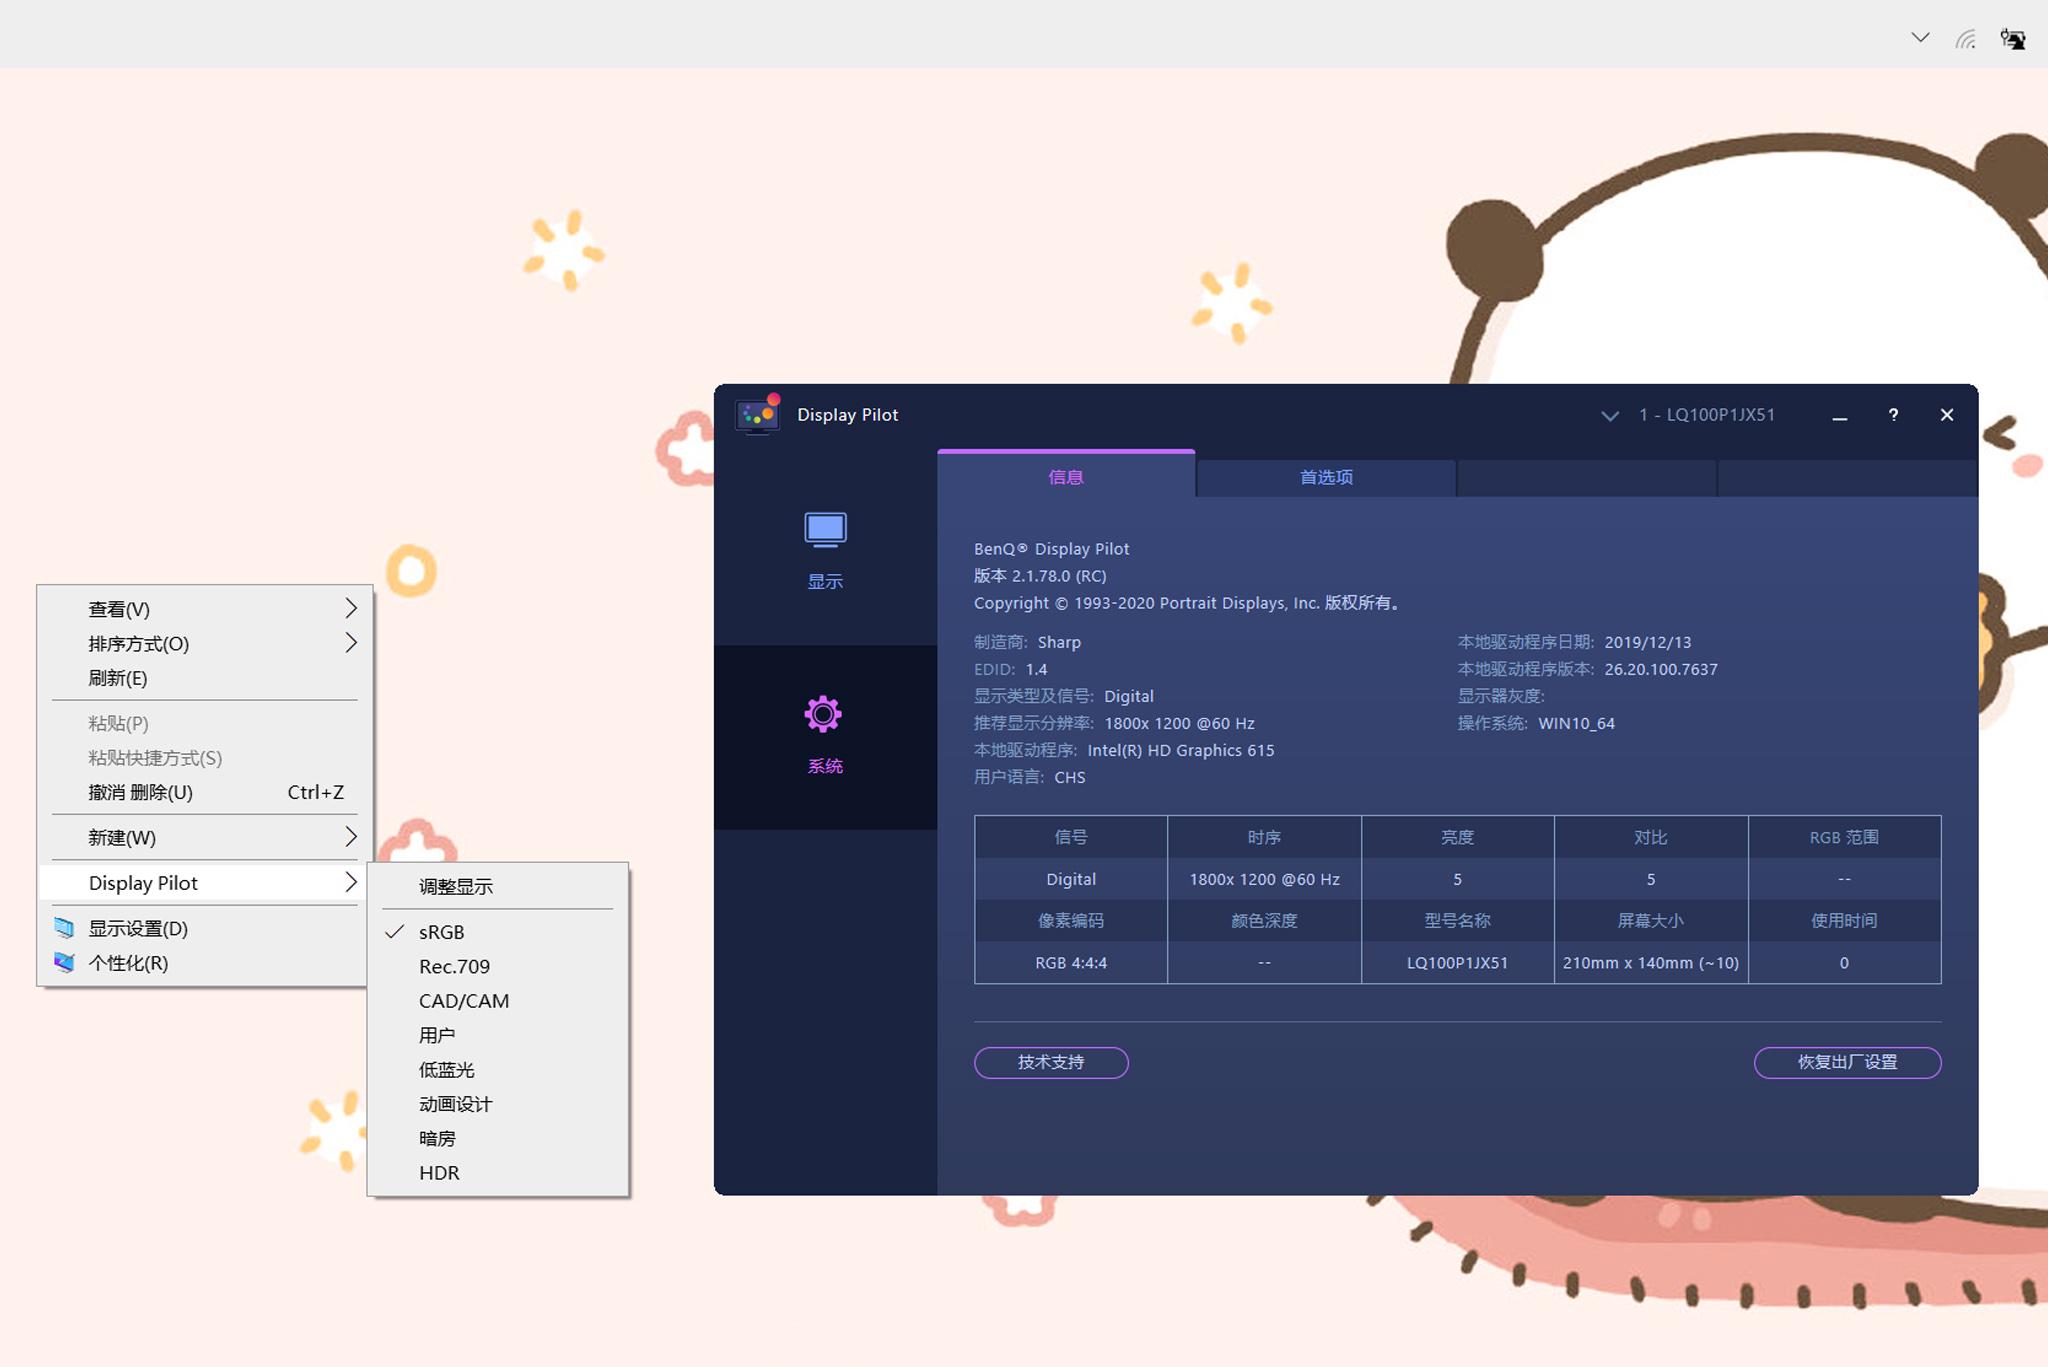Image resolution: width=2048 pixels, height=1367 pixels.
Task: Expand the 新建 submenu arrow
Action: coord(350,837)
